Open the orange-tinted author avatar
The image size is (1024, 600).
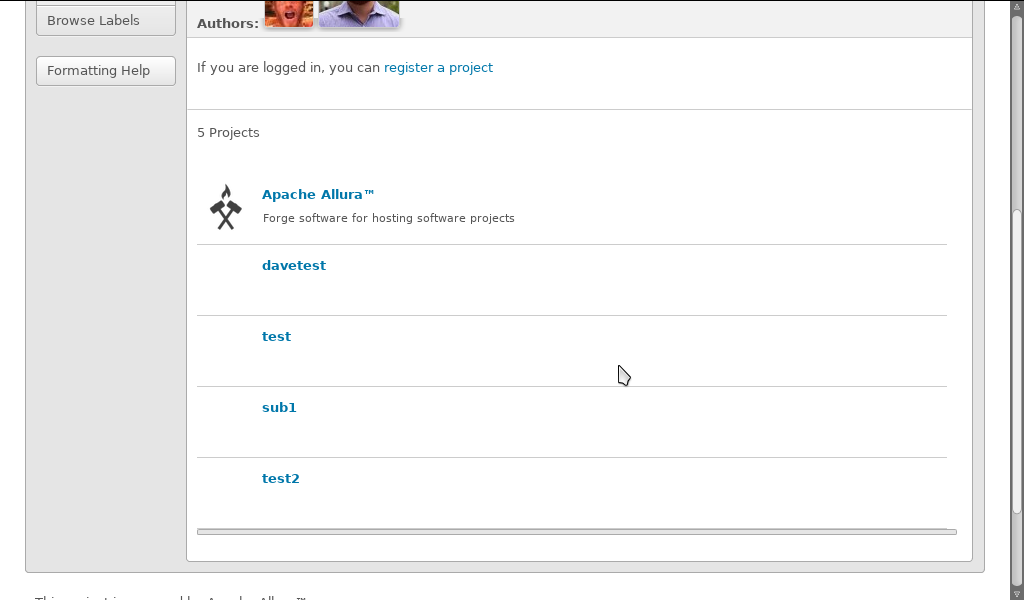[289, 13]
